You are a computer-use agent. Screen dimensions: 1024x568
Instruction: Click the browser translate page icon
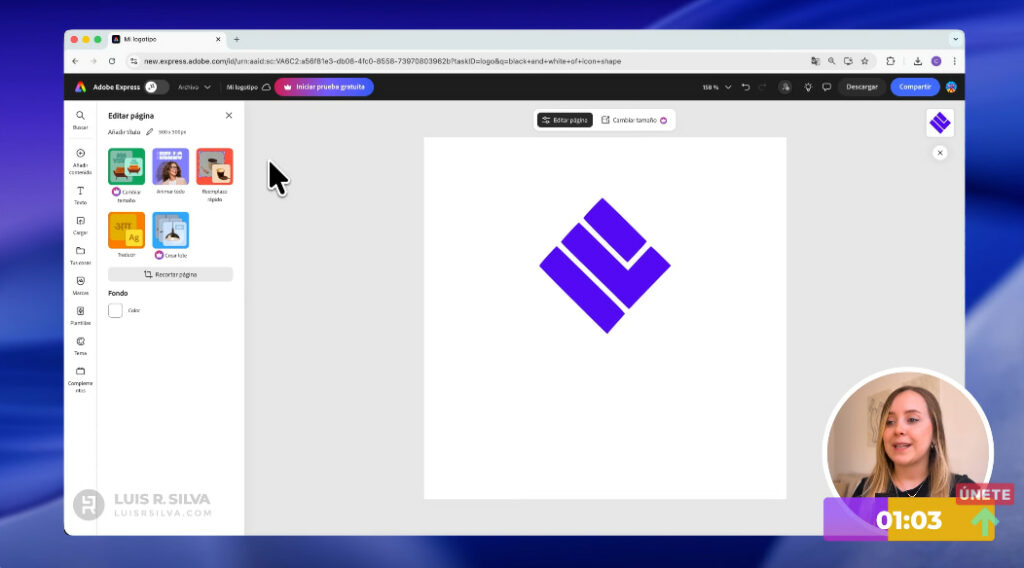click(815, 61)
